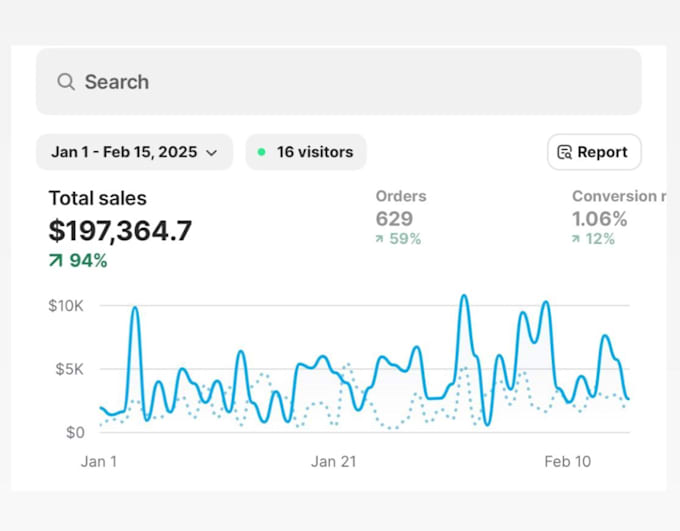Click the $5K axis label
Viewport: 680px width, 531px height.
(69, 369)
